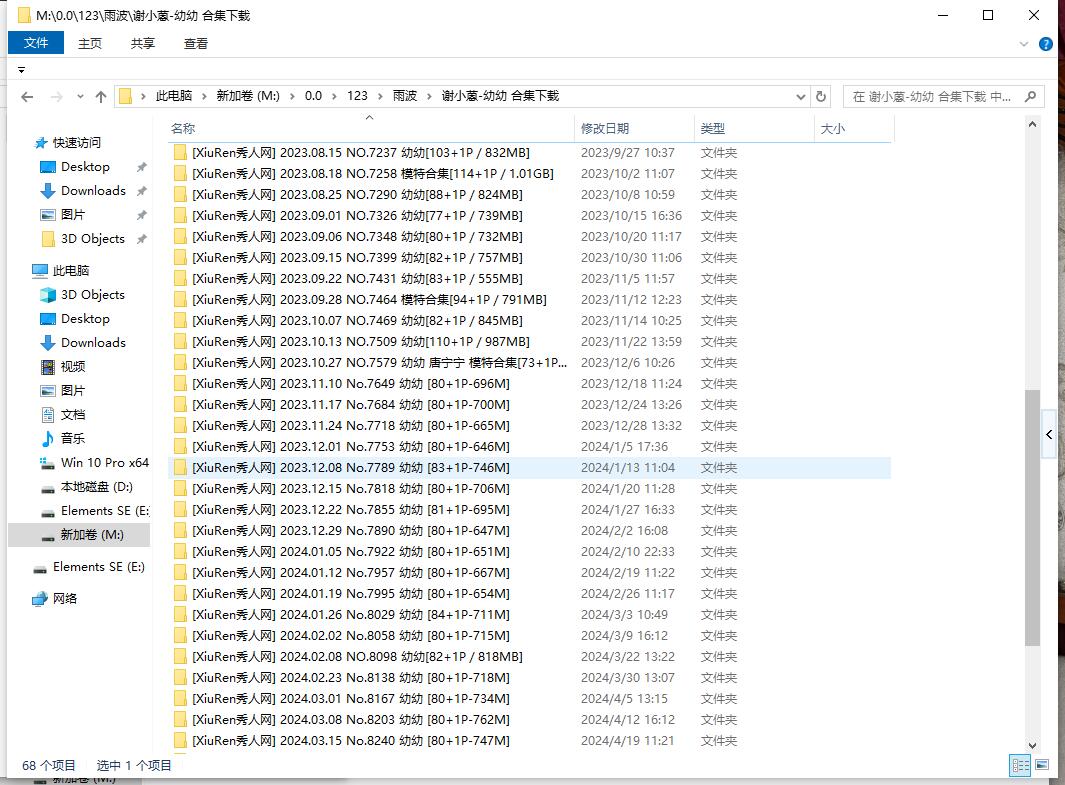Select folder 2023.08.18 NO.7258
Viewport: 1065px width, 785px height.
(373, 174)
